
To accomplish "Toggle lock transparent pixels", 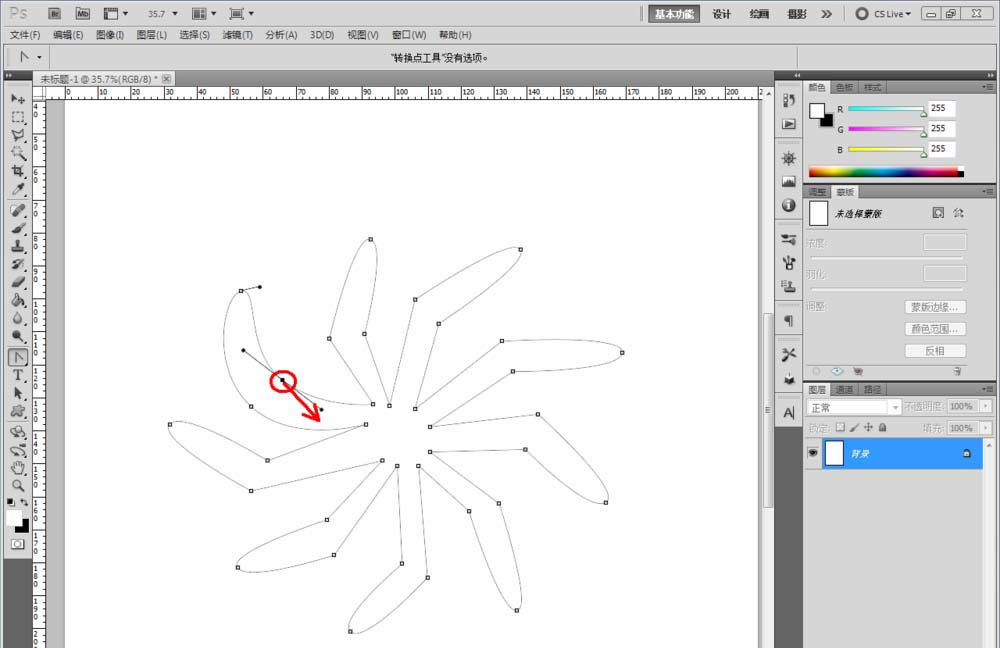I will [841, 427].
